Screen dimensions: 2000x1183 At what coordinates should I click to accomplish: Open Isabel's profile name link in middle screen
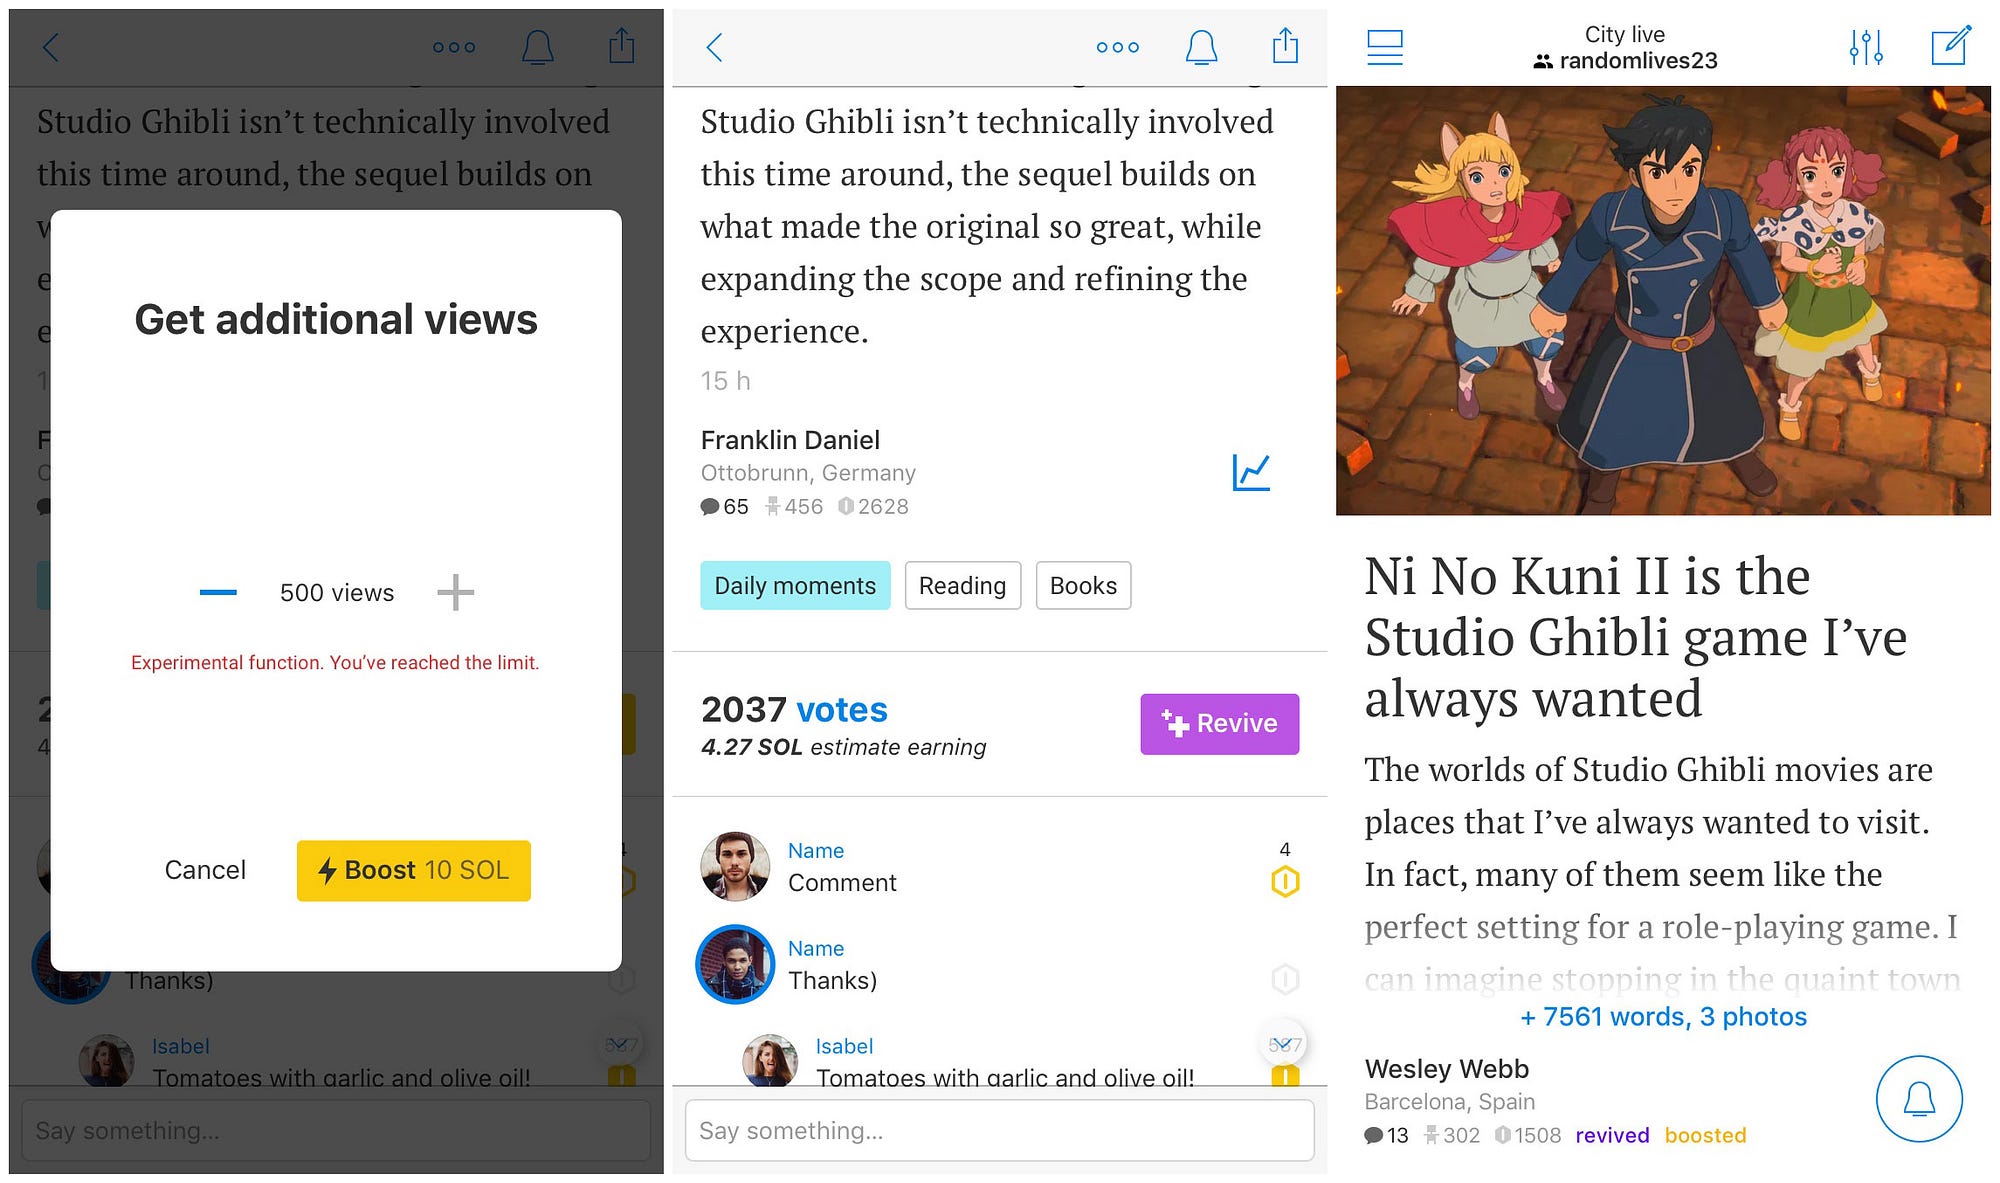click(844, 1047)
